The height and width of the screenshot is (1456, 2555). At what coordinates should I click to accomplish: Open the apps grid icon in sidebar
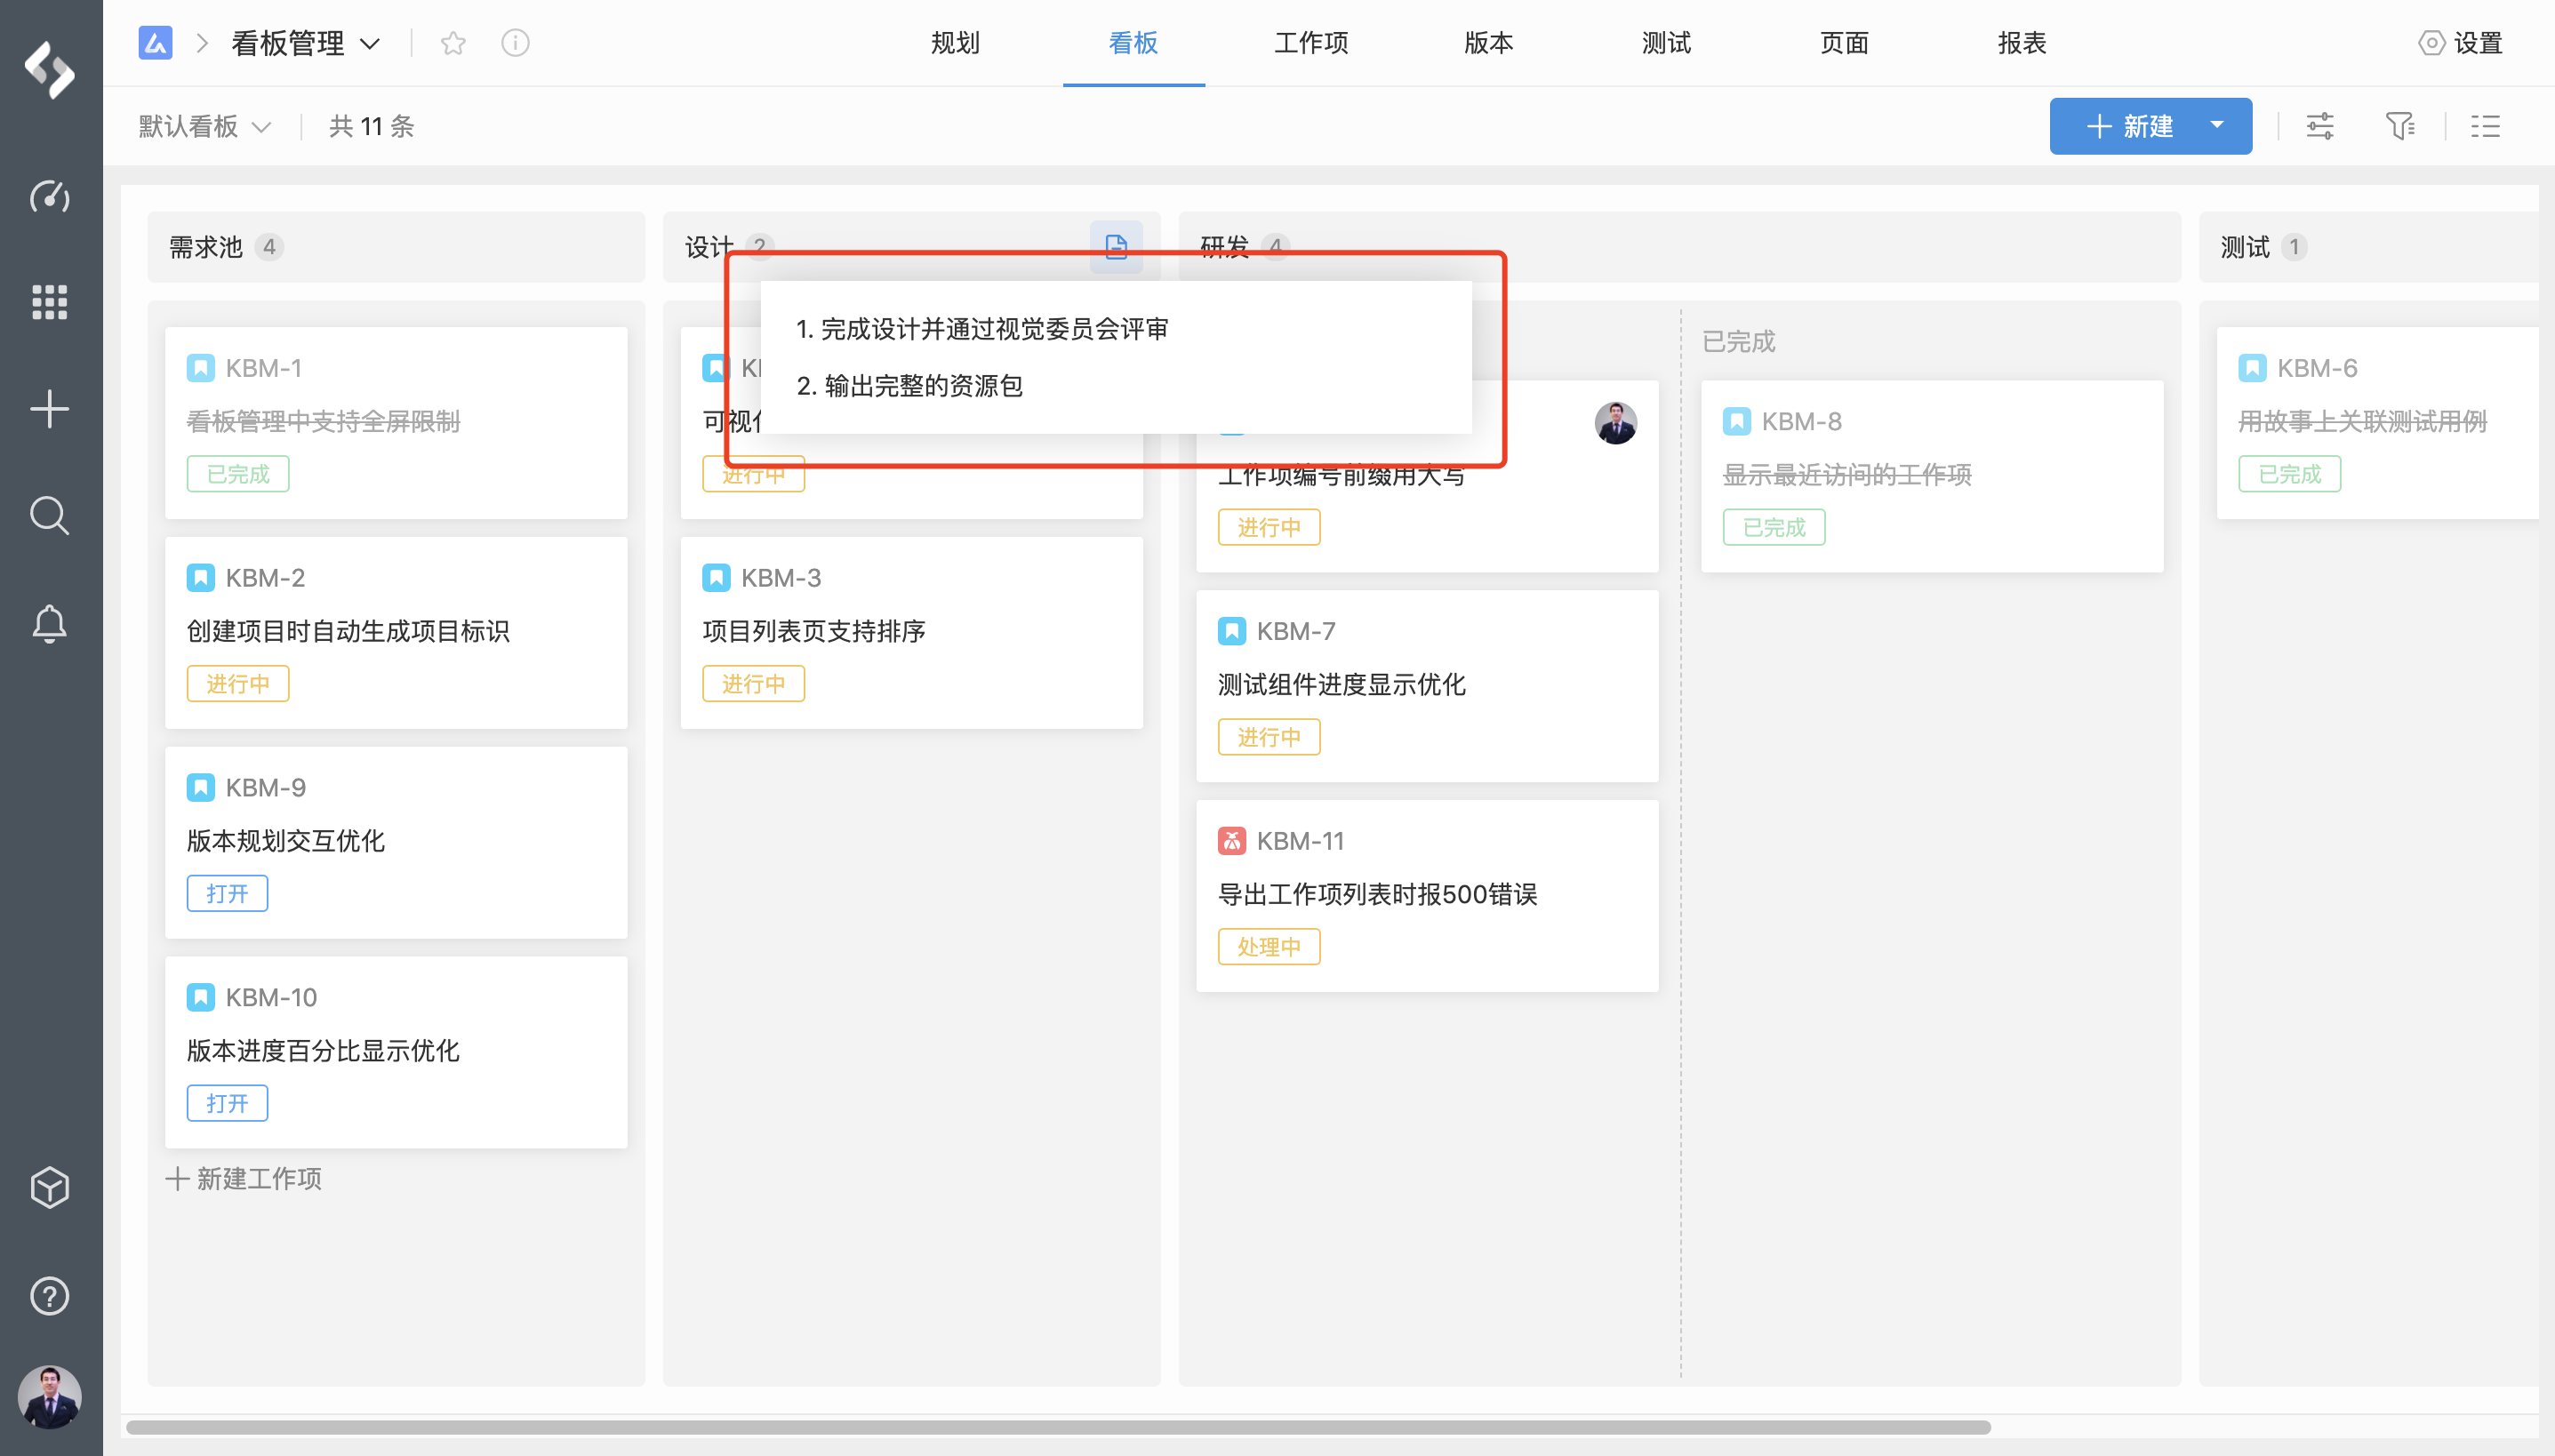(x=49, y=302)
